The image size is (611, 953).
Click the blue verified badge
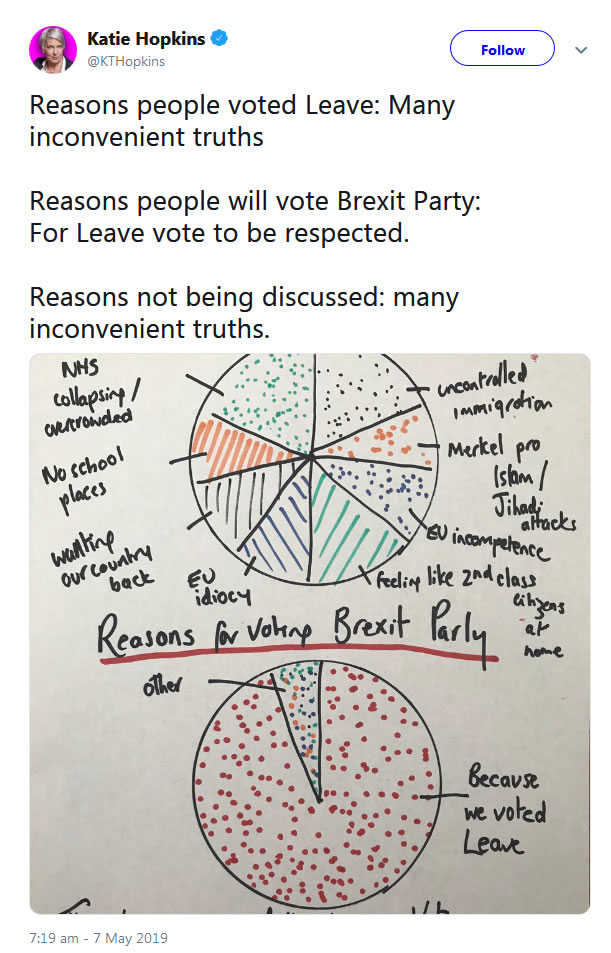(219, 39)
